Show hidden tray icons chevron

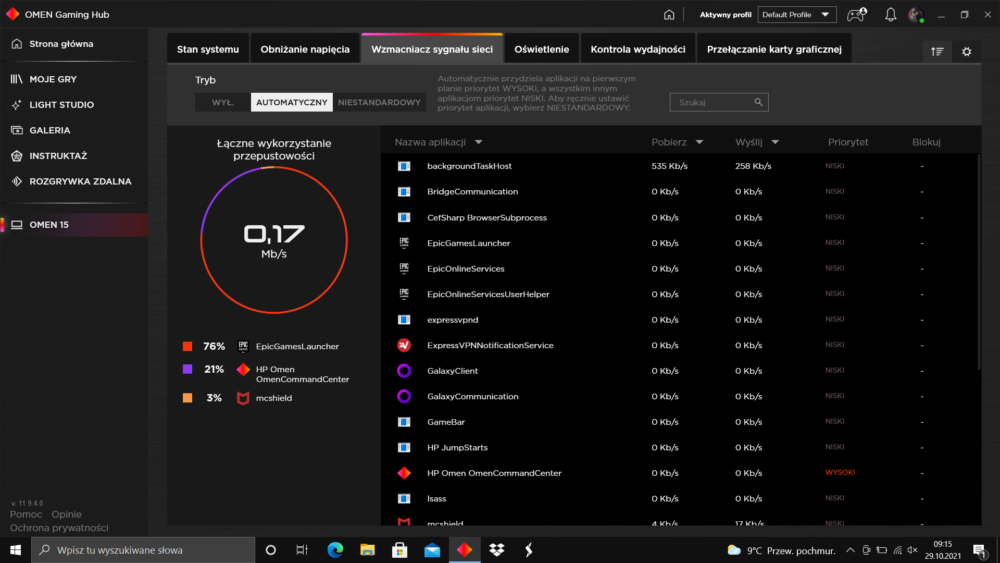[850, 550]
